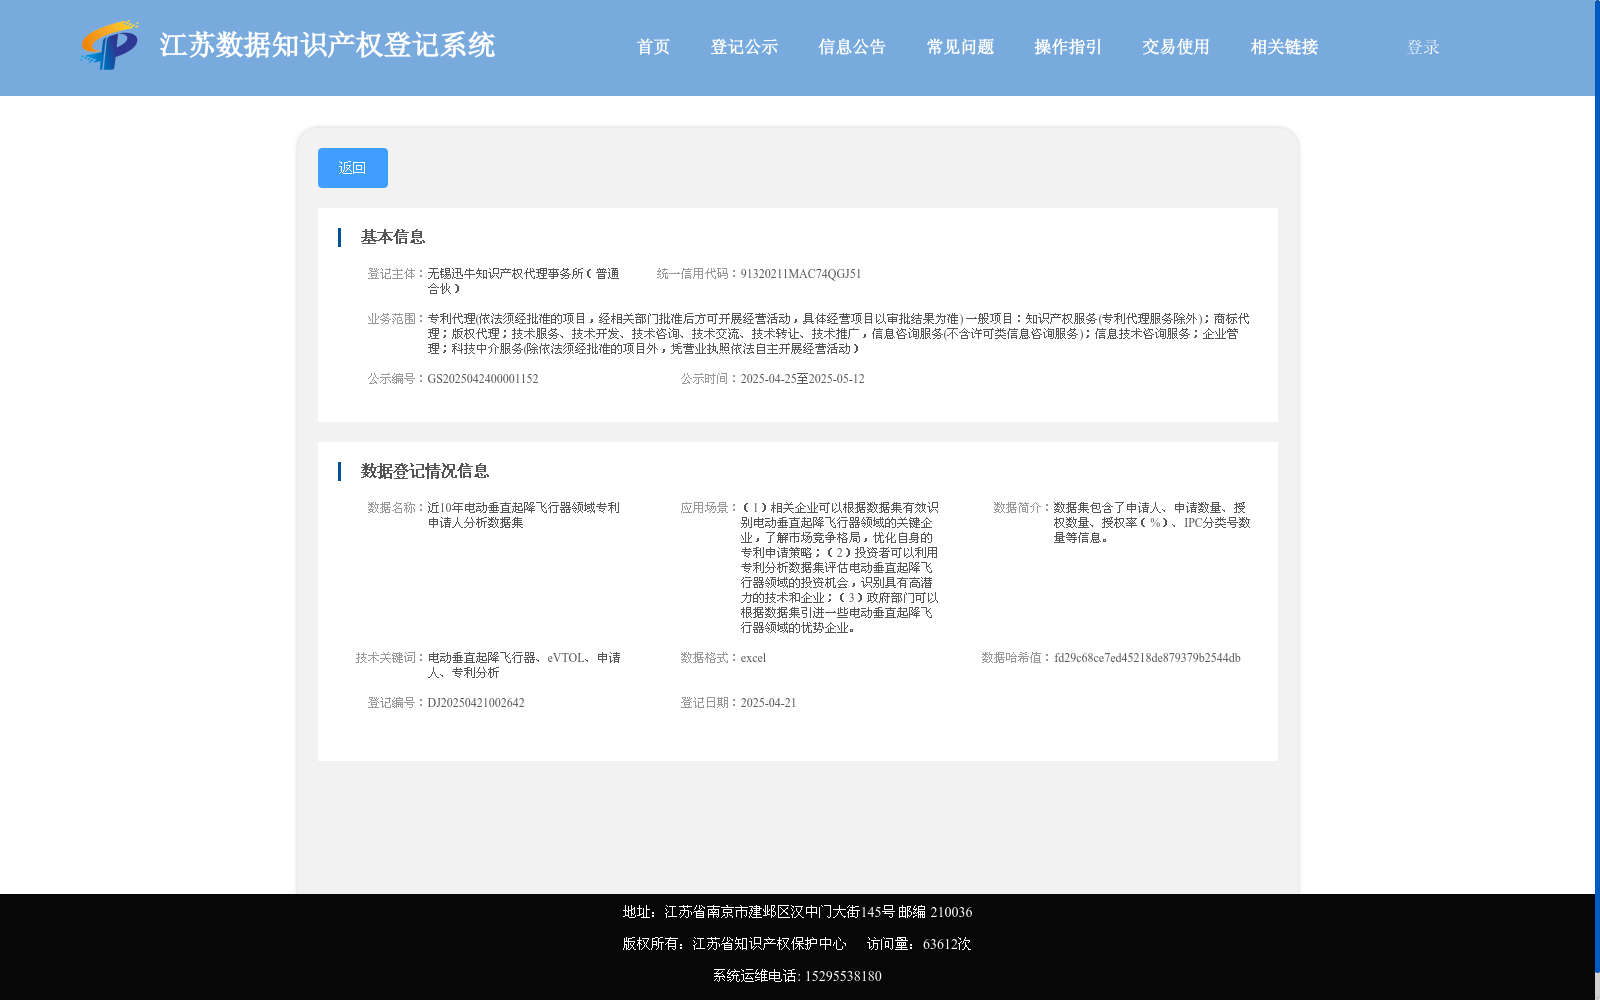Screen dimensions: 1600x1000
Task: Click the 基本信息 section header
Action: point(392,237)
